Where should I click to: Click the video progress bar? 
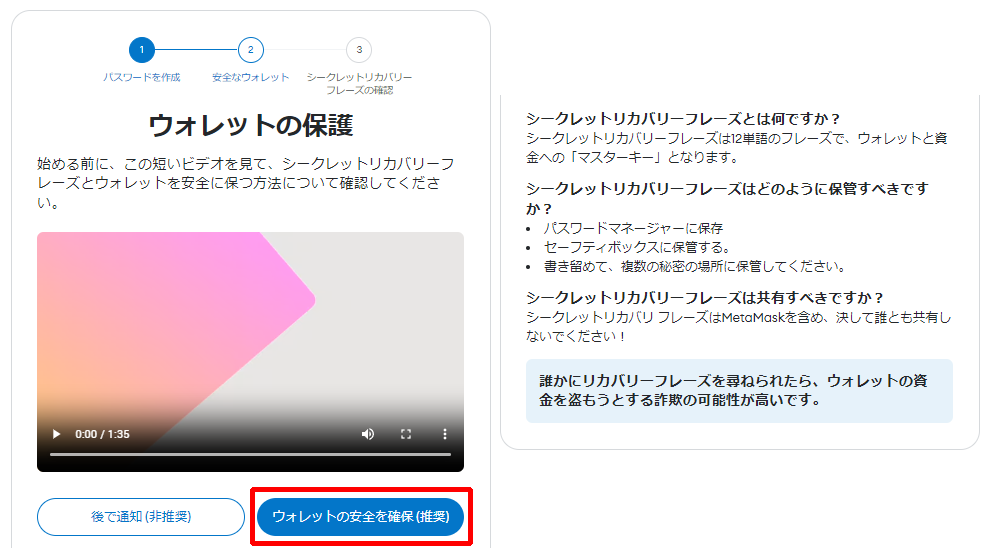[250, 454]
